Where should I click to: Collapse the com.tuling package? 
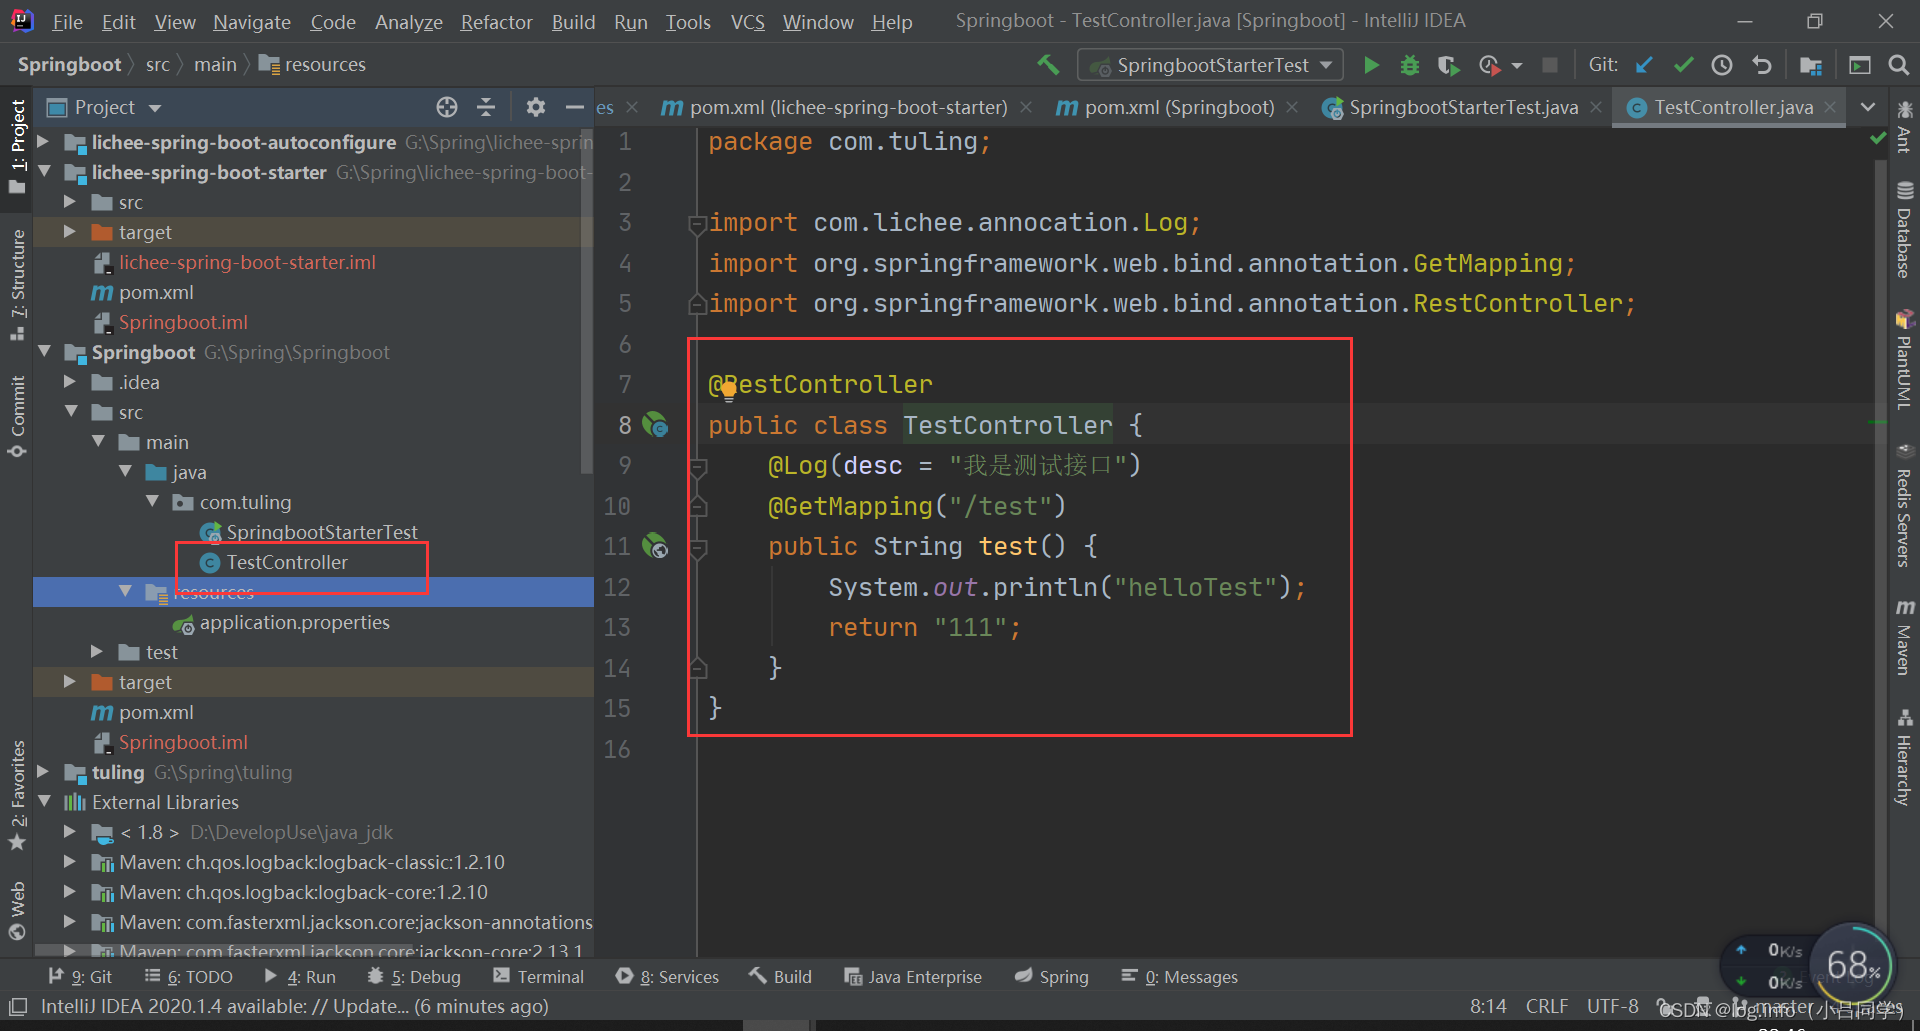click(152, 502)
